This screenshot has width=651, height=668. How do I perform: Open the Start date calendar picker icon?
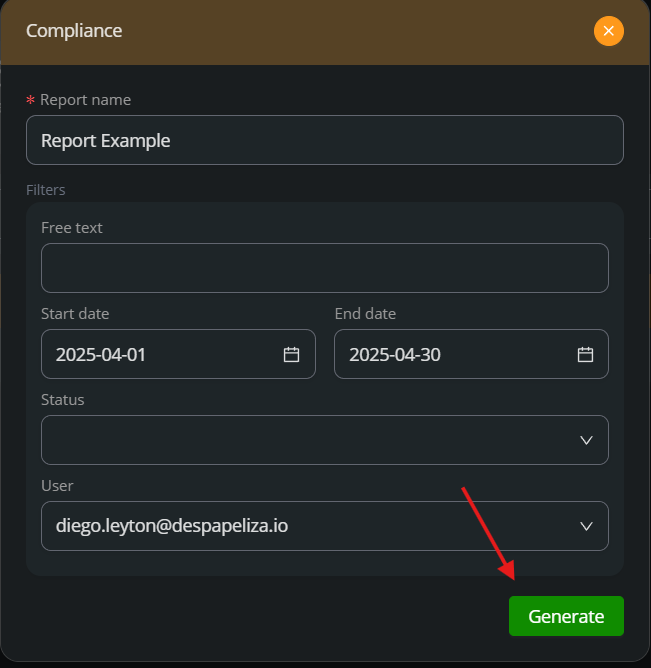click(x=291, y=354)
